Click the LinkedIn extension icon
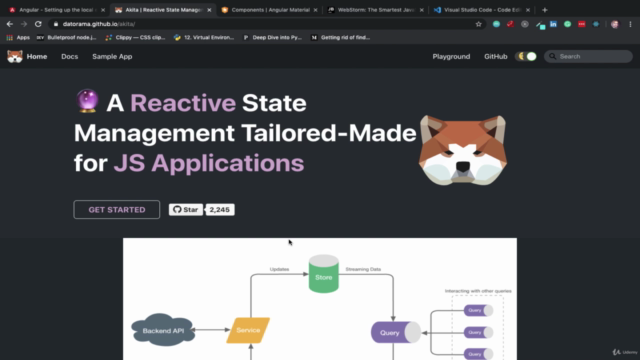This screenshot has height=360, width=640. pos(553,24)
